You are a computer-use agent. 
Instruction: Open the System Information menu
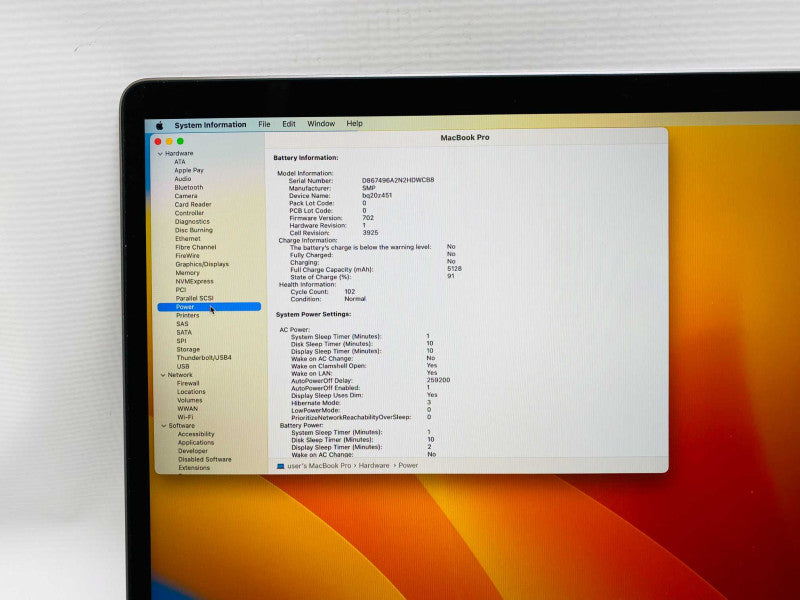tap(210, 125)
